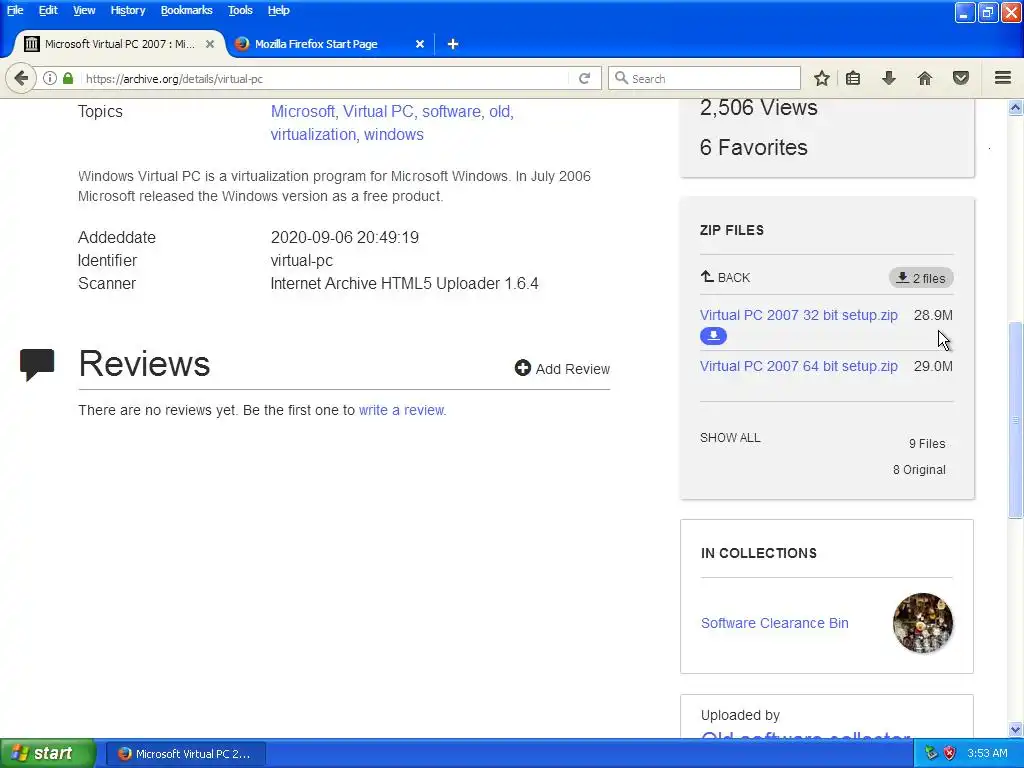Close the Mozilla Firefox Start Page tab

click(x=420, y=44)
